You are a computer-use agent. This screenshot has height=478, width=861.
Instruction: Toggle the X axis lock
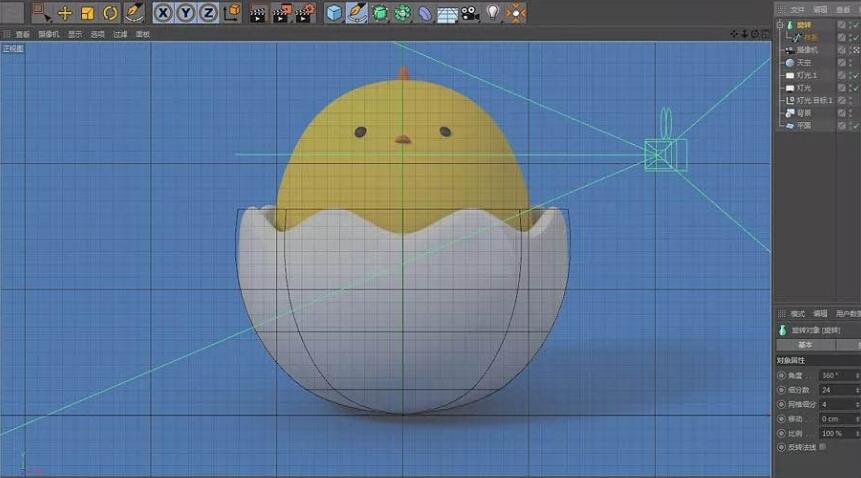pos(163,13)
